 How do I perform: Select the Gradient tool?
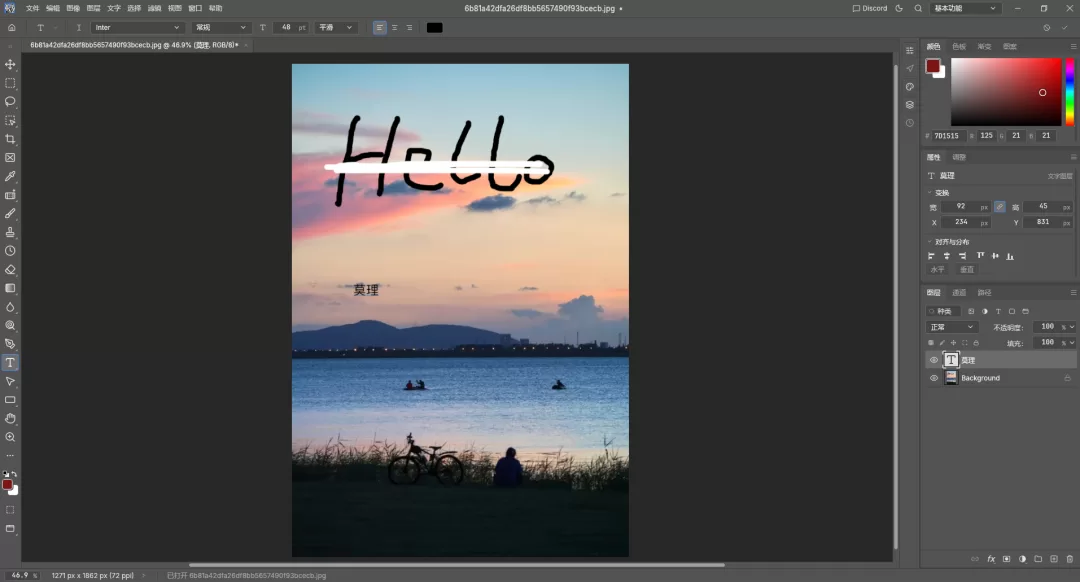[10, 288]
